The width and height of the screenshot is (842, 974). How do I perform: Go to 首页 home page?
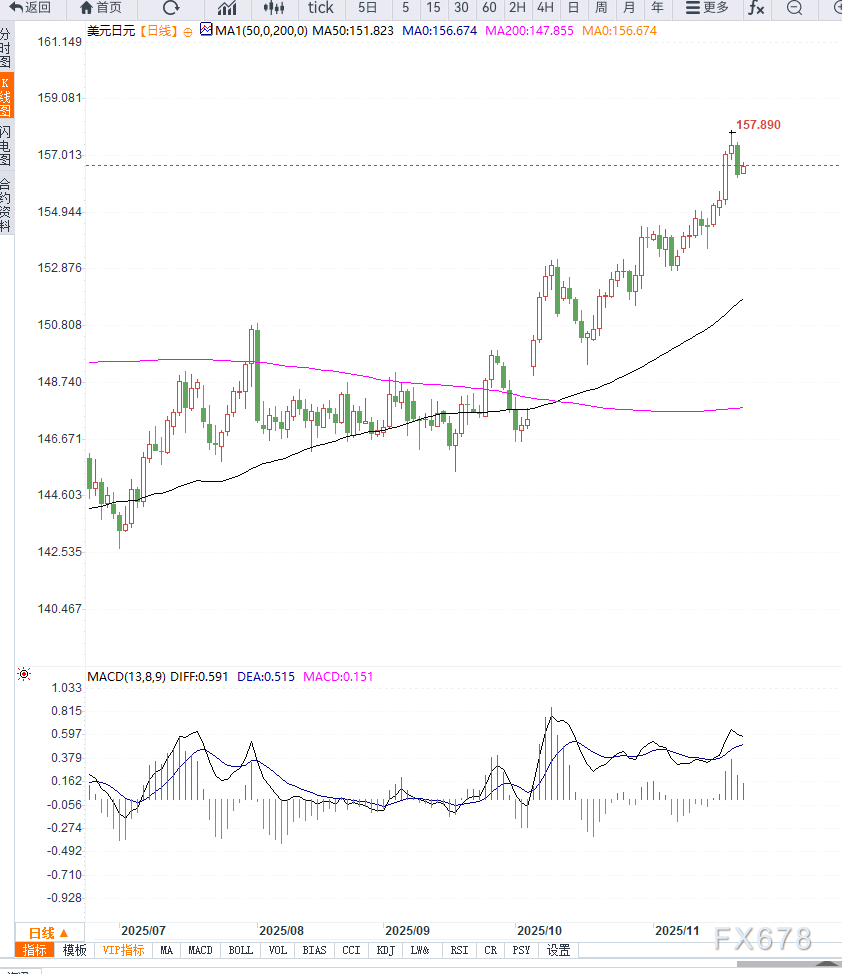[101, 8]
